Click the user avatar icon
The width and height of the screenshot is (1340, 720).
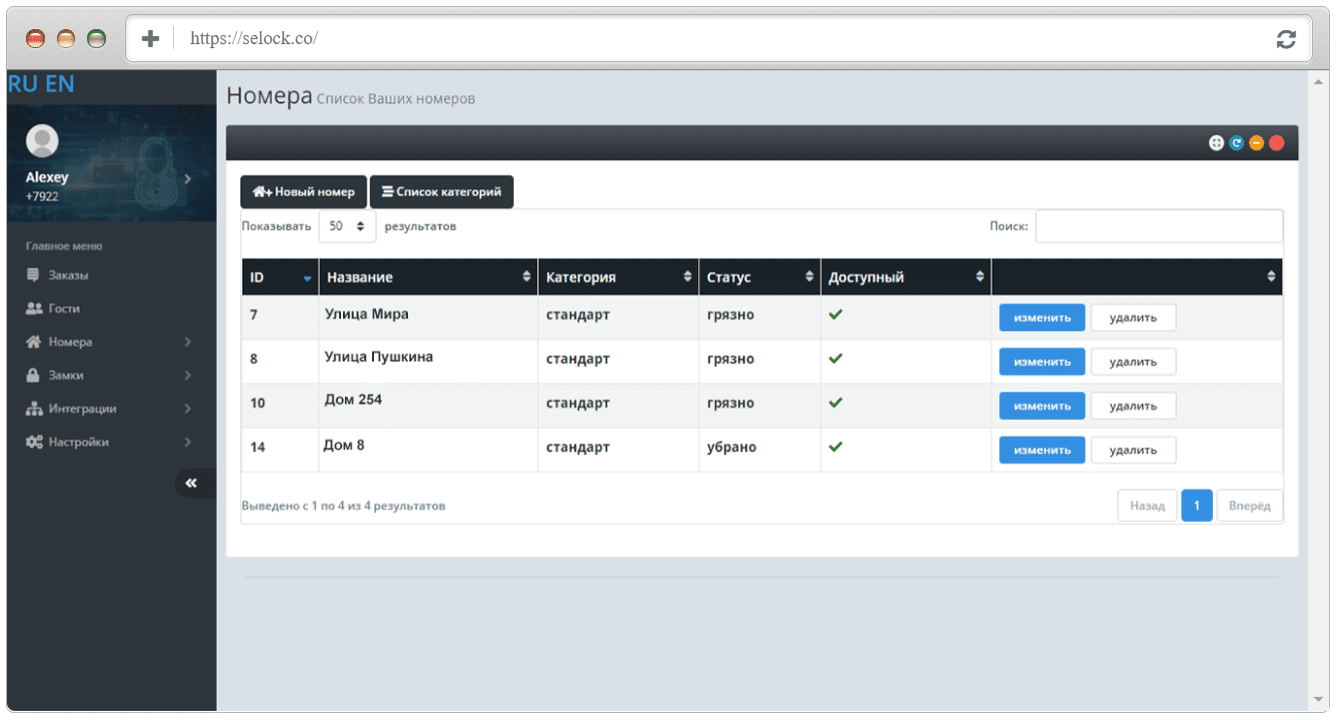point(42,141)
